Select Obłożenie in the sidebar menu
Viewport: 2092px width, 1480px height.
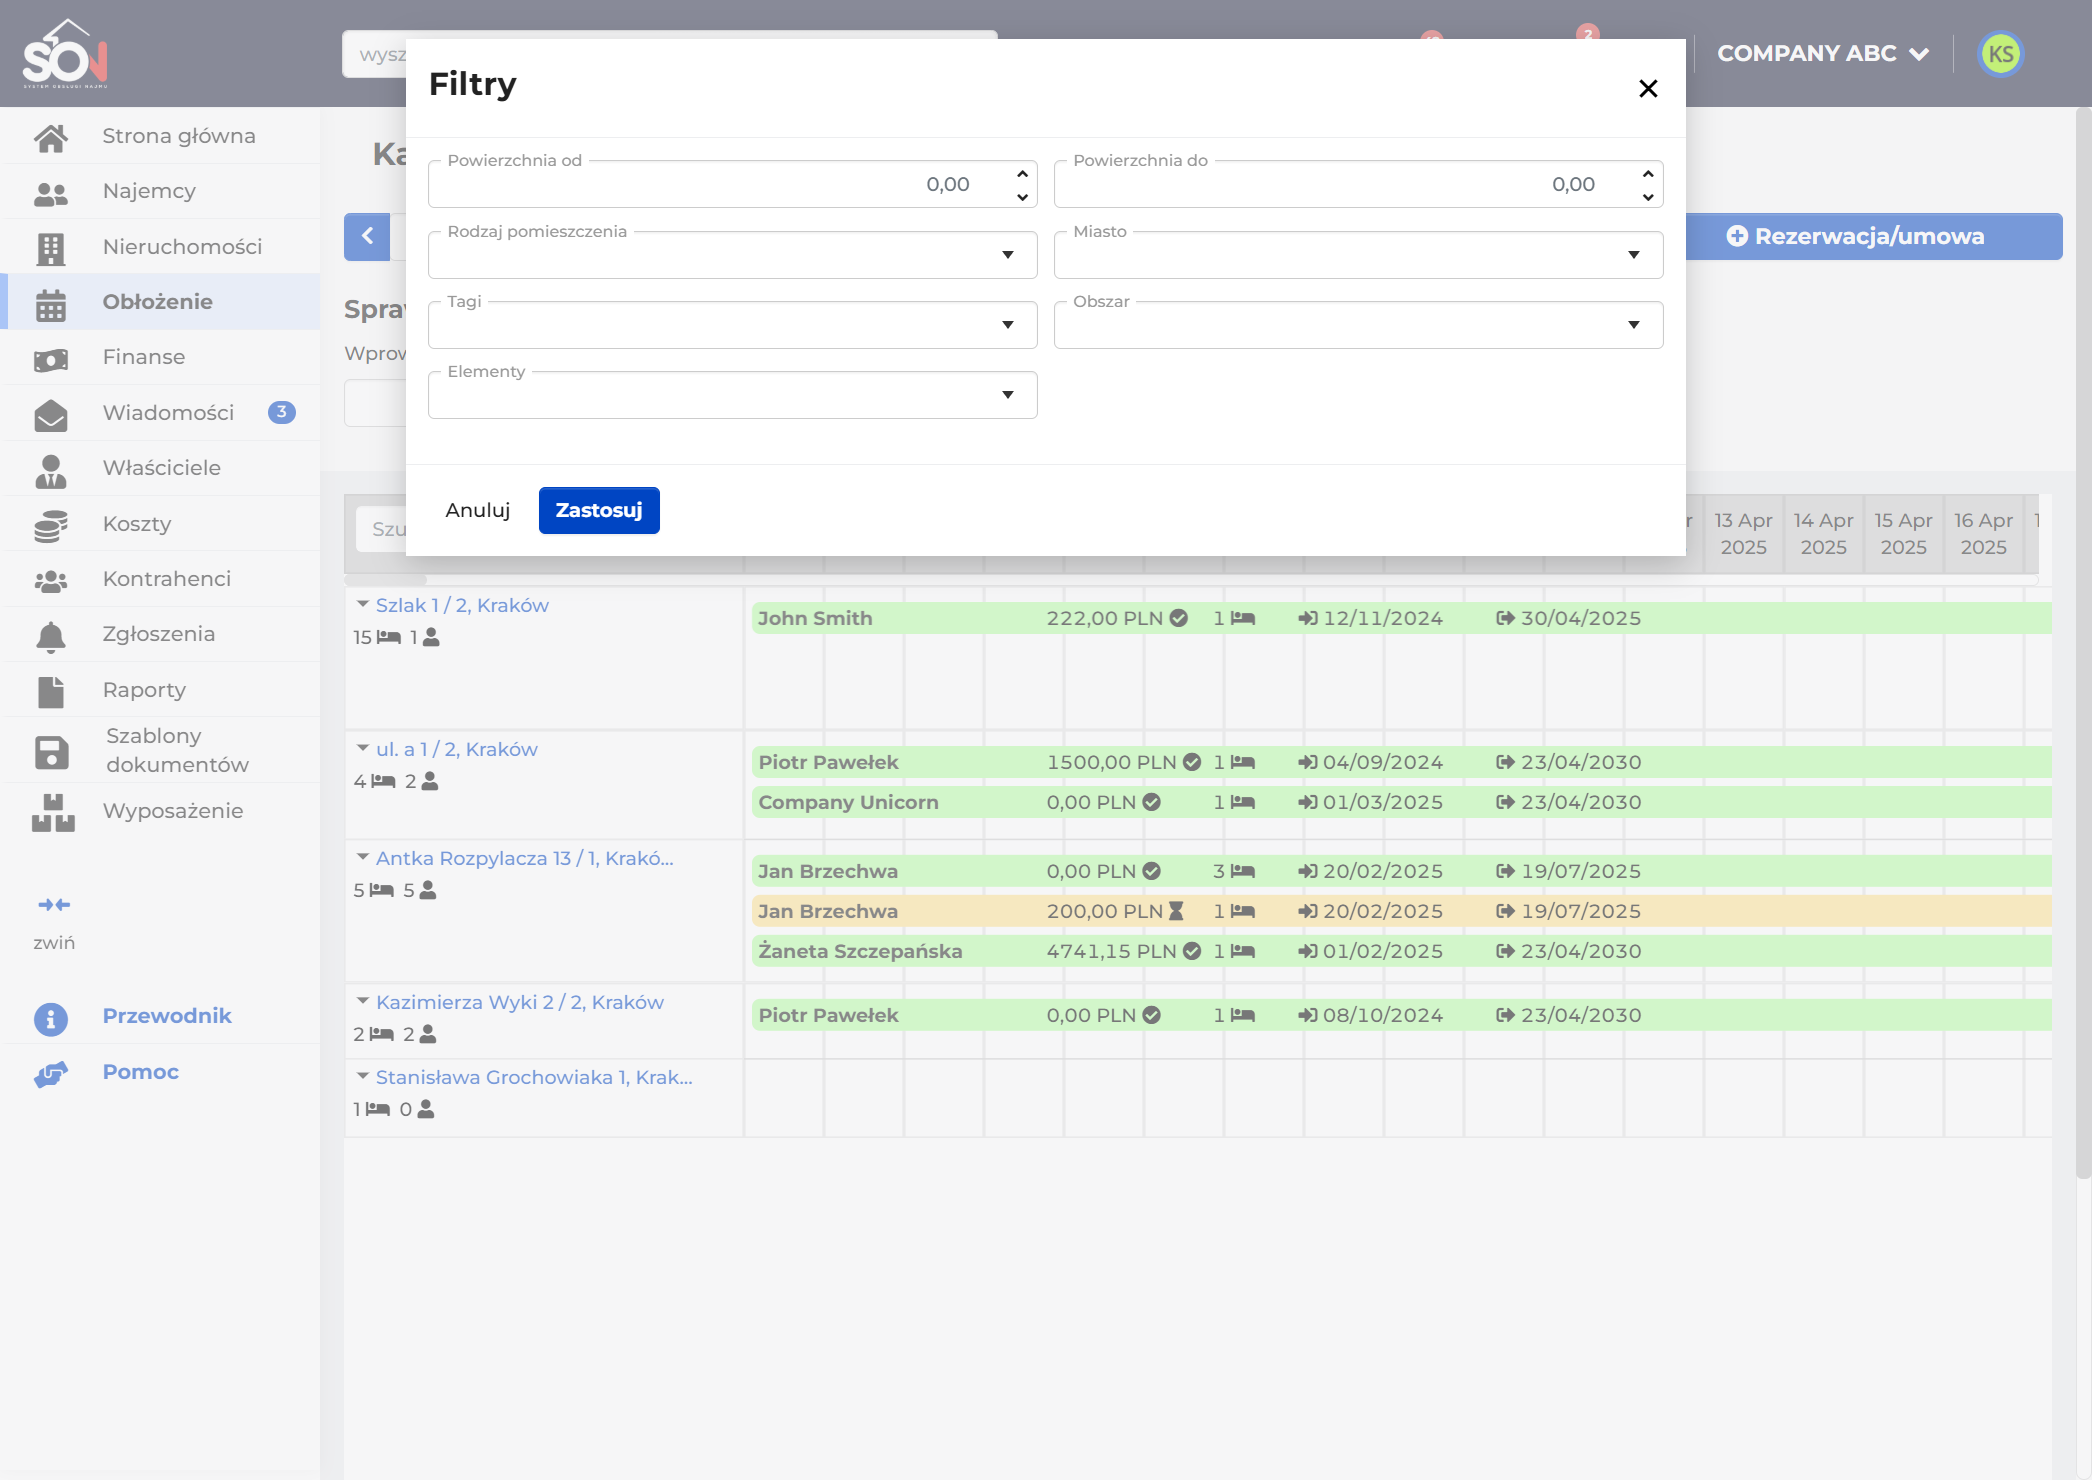pyautogui.click(x=160, y=302)
